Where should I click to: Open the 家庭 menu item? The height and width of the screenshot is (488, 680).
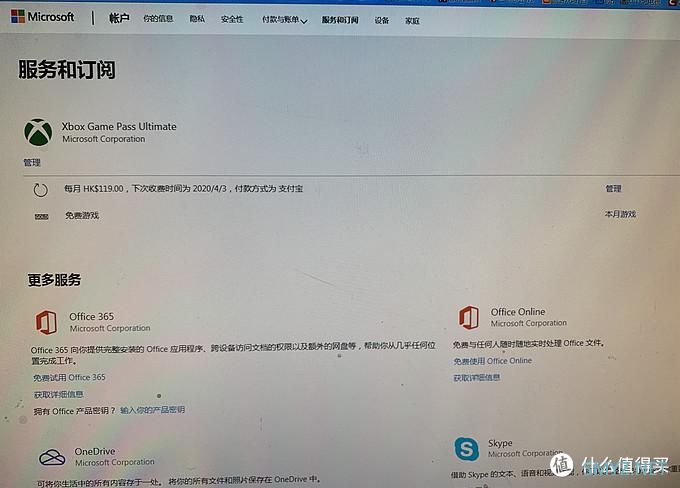click(x=412, y=21)
